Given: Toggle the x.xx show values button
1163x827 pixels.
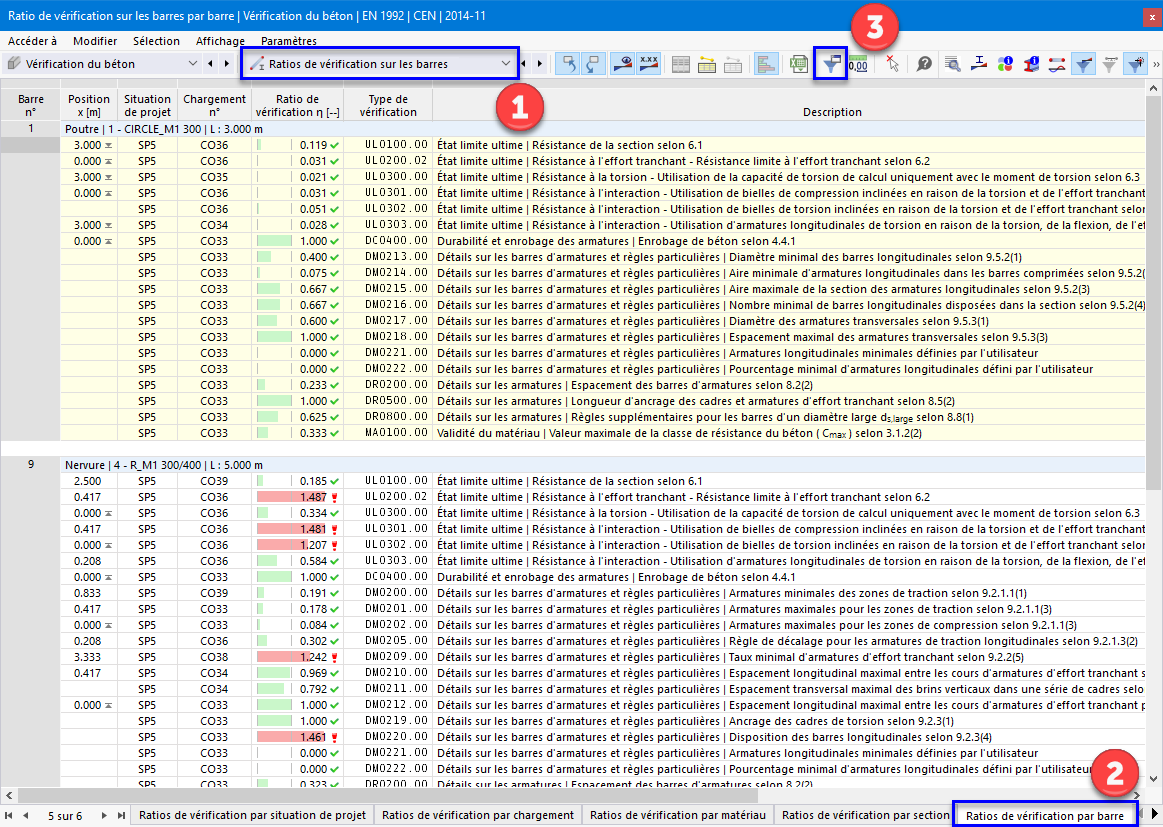Looking at the screenshot, I should tap(649, 65).
